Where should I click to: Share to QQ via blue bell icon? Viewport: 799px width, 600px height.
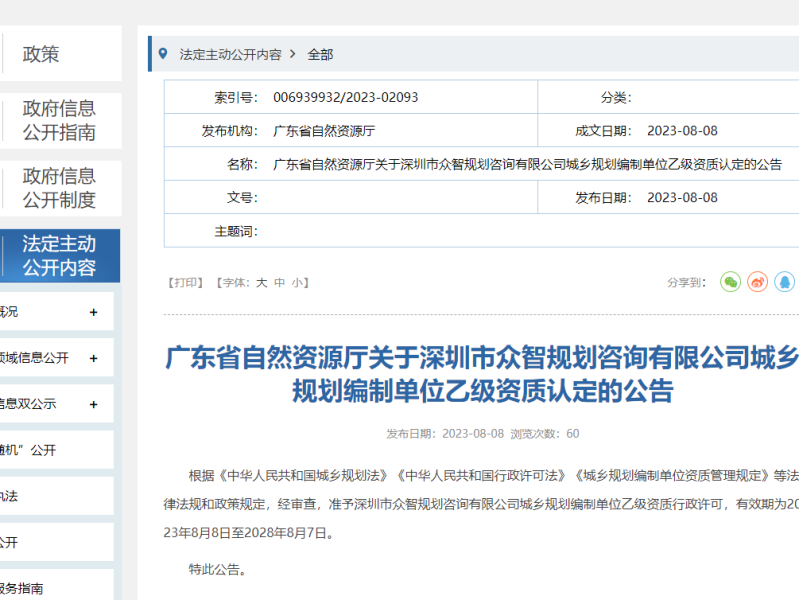784,282
